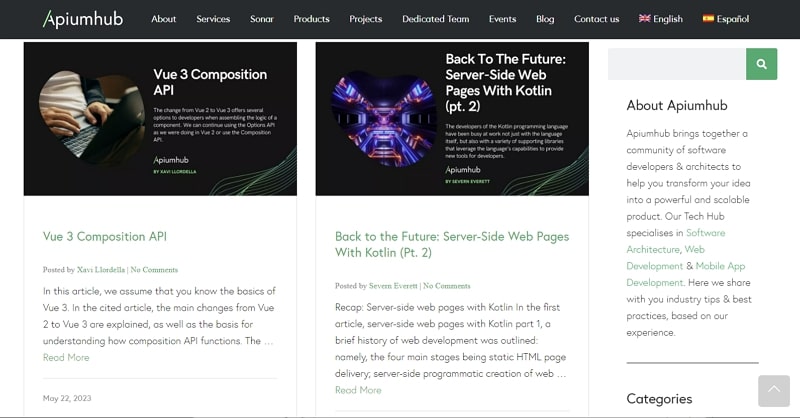Viewport: 800px width, 418px height.
Task: Open the Vue 3 Composition API title link
Action: [x=105, y=236]
